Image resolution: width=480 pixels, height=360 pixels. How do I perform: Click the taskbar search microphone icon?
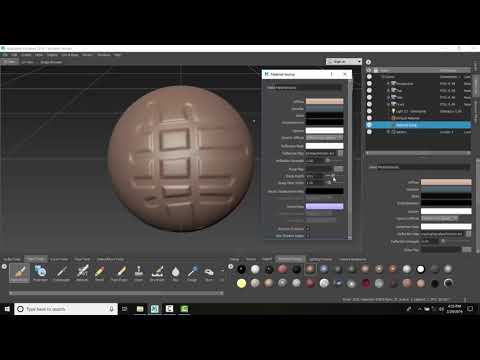[x=111, y=309]
